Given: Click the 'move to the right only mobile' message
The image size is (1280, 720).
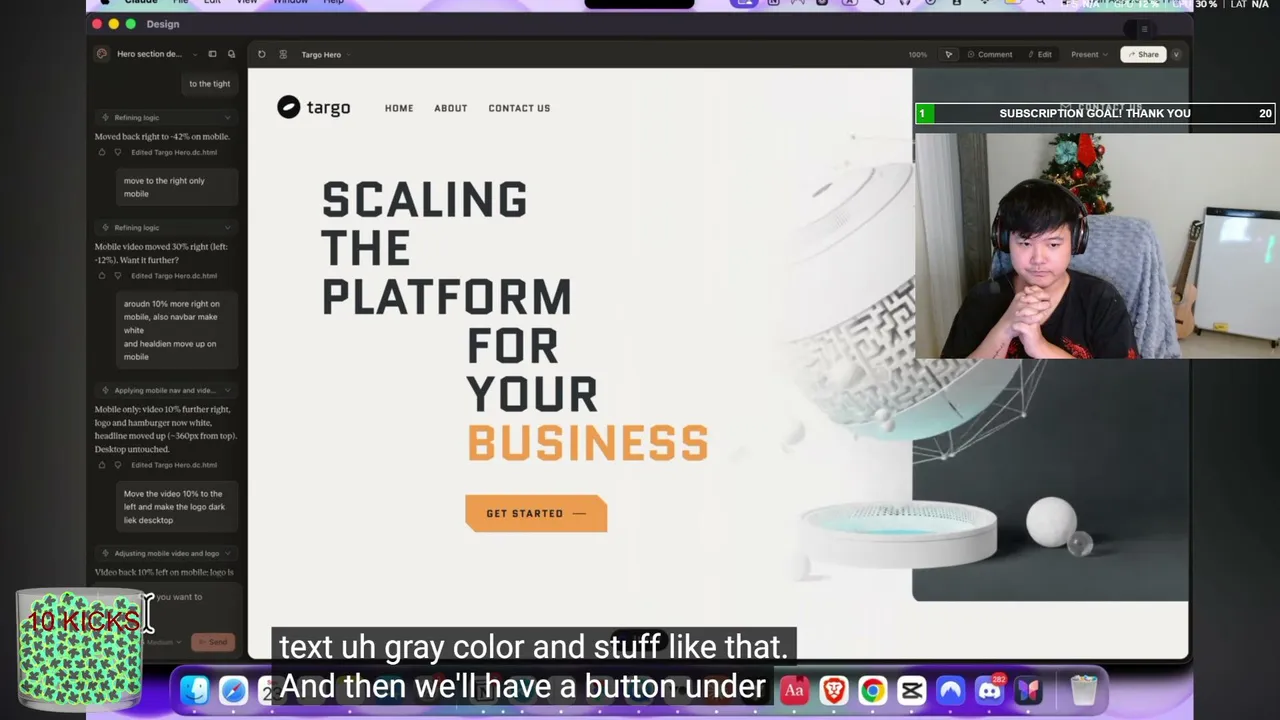Looking at the screenshot, I should click(x=177, y=187).
